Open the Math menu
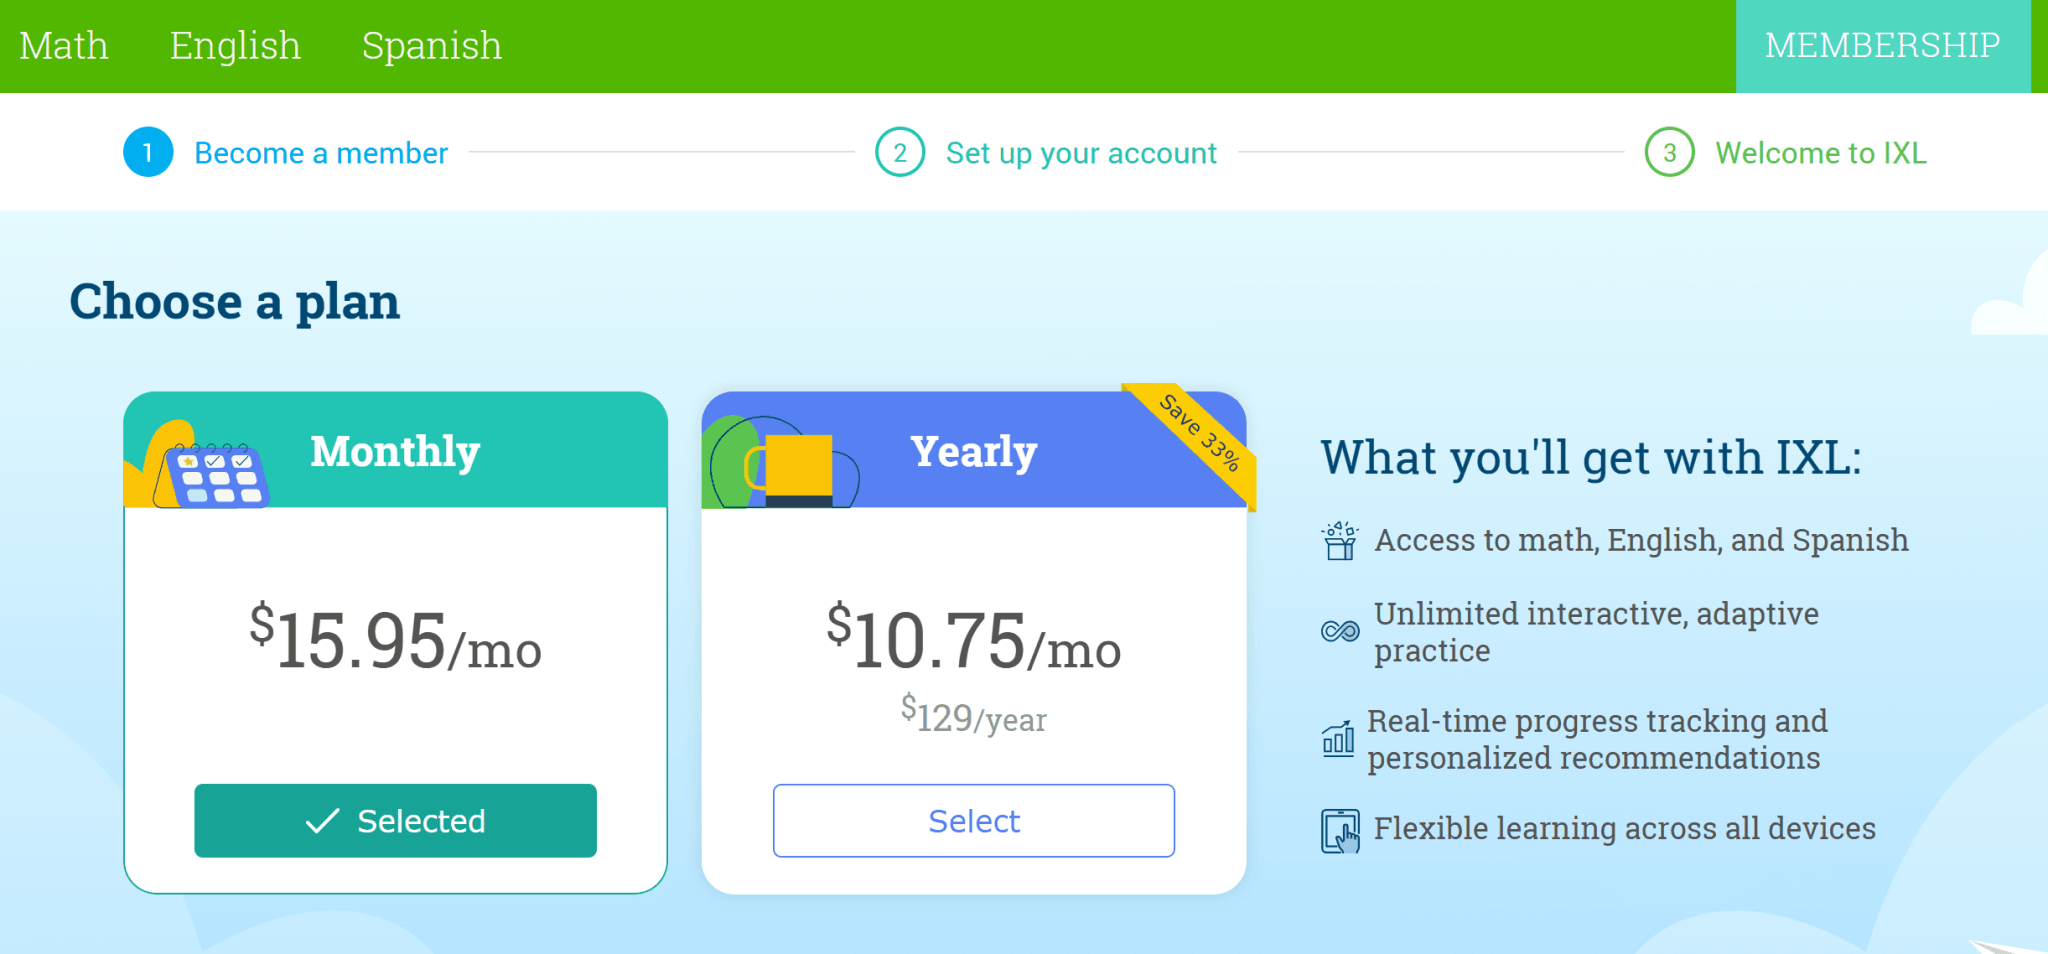2048x954 pixels. (x=64, y=46)
